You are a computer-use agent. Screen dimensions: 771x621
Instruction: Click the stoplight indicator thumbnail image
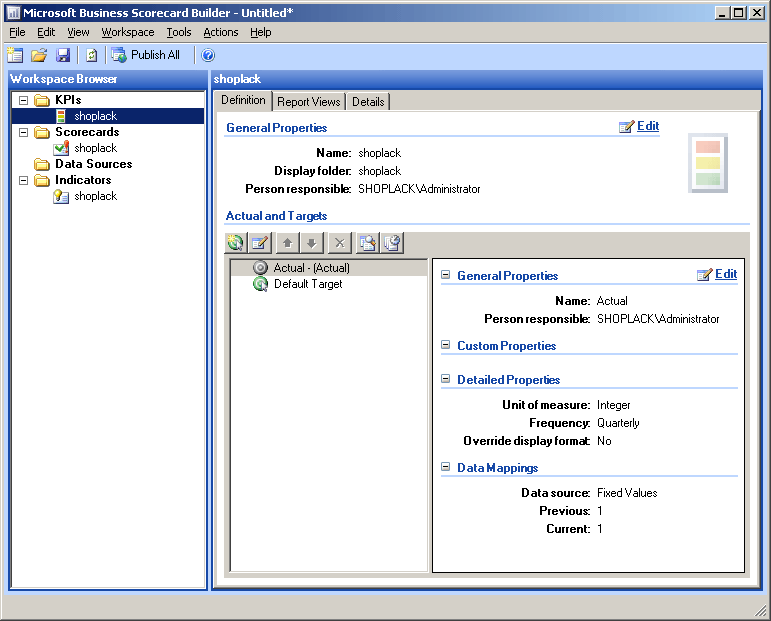[x=708, y=163]
